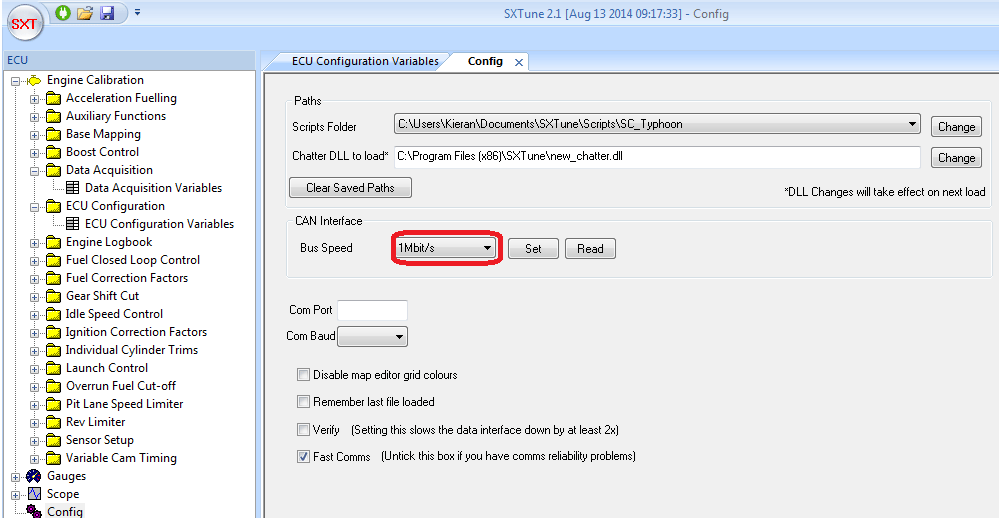Switch to ECU Configuration Variables tab
Viewport: 1000px width, 520px height.
point(365,61)
